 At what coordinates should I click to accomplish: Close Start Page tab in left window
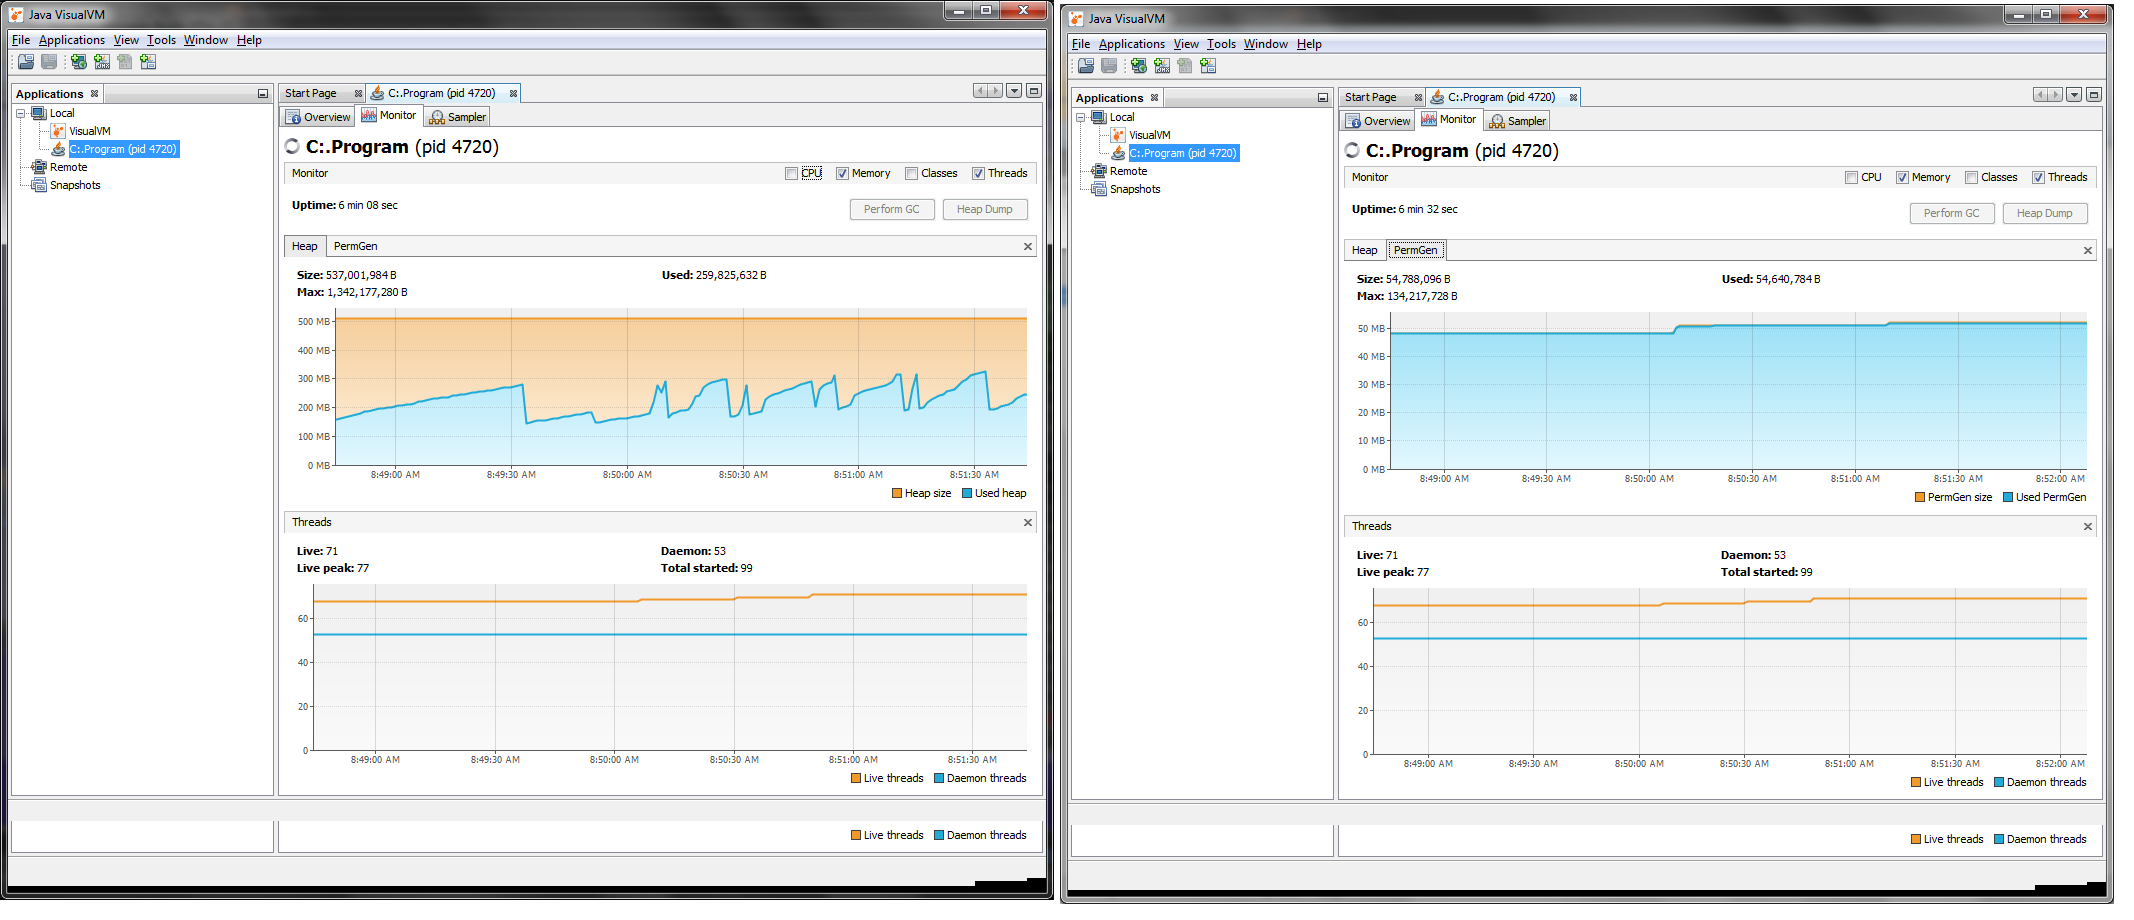tap(358, 94)
